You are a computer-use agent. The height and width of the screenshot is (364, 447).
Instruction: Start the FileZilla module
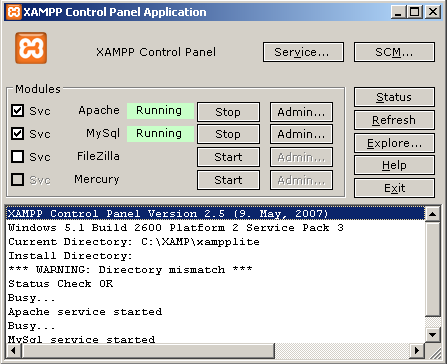pyautogui.click(x=228, y=157)
